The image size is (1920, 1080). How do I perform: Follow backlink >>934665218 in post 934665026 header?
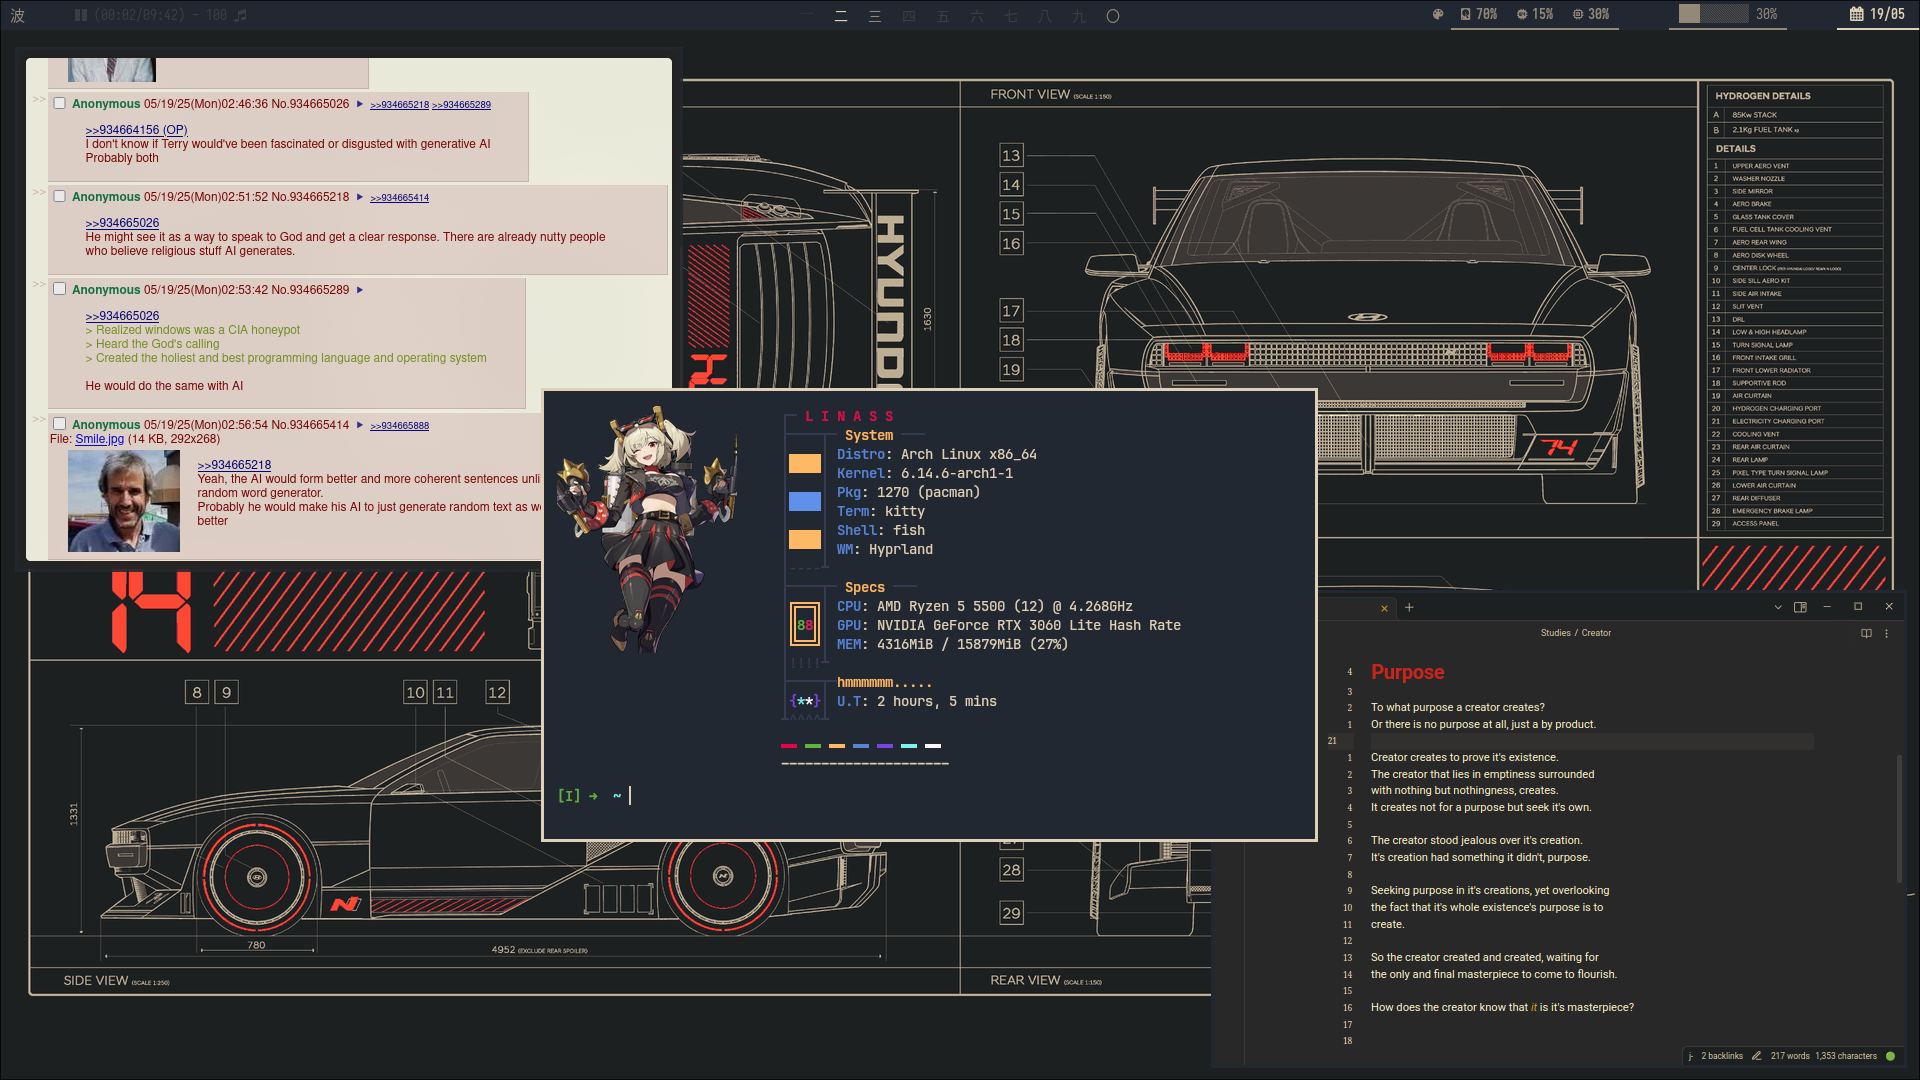coord(399,105)
